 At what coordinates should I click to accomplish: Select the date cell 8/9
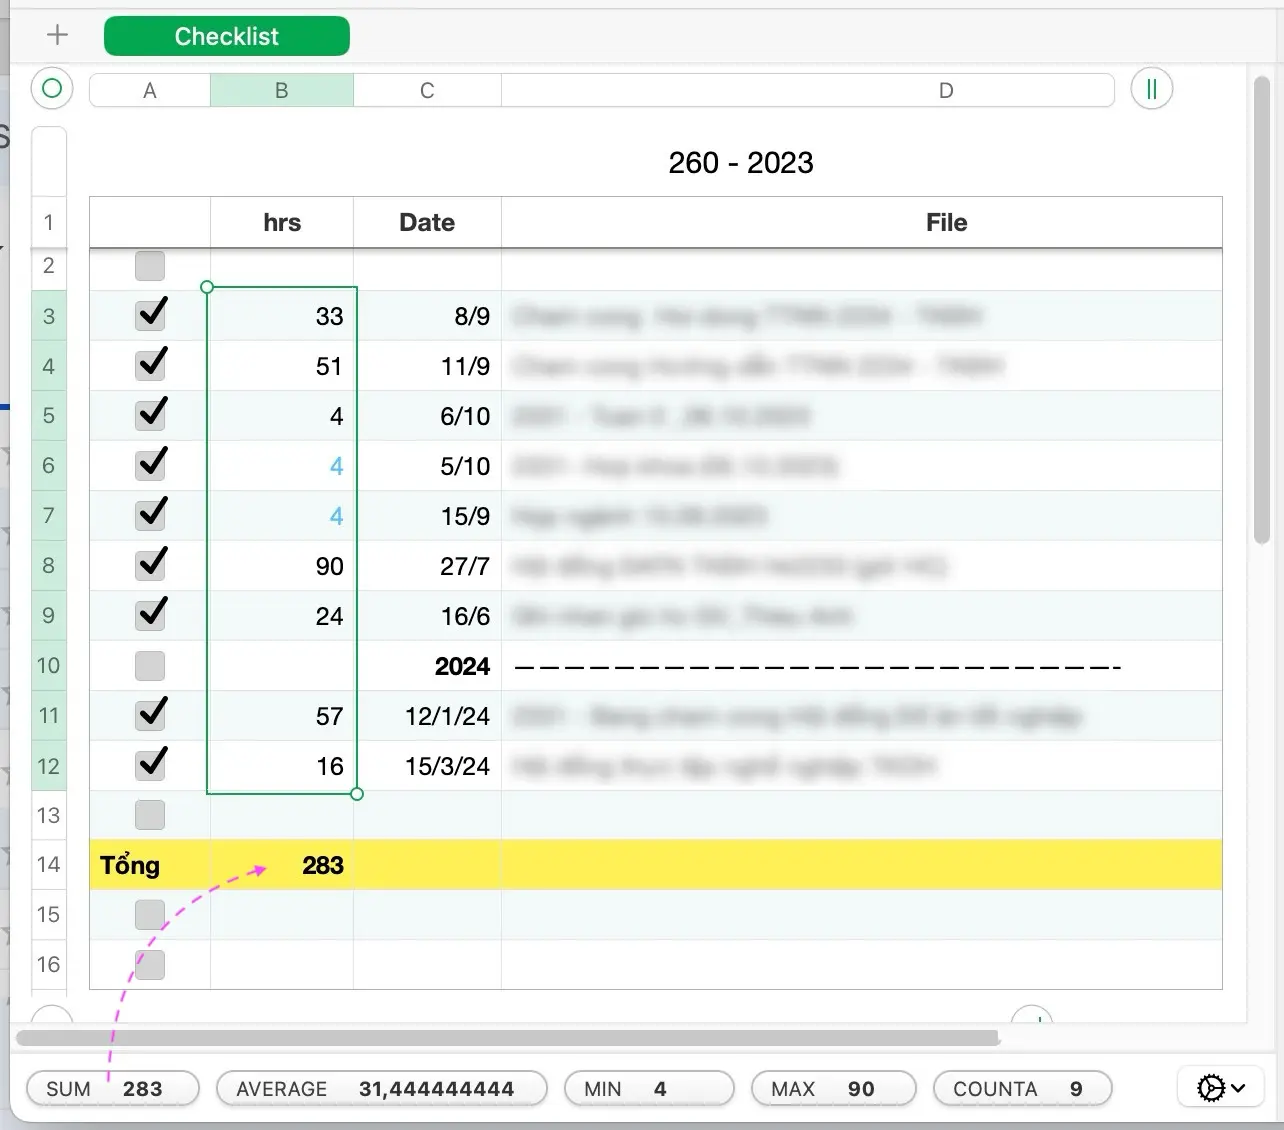pyautogui.click(x=427, y=316)
